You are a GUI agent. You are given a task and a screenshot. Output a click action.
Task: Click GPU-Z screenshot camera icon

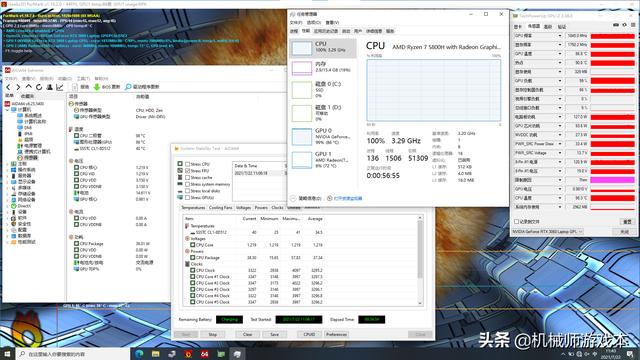pos(616,25)
